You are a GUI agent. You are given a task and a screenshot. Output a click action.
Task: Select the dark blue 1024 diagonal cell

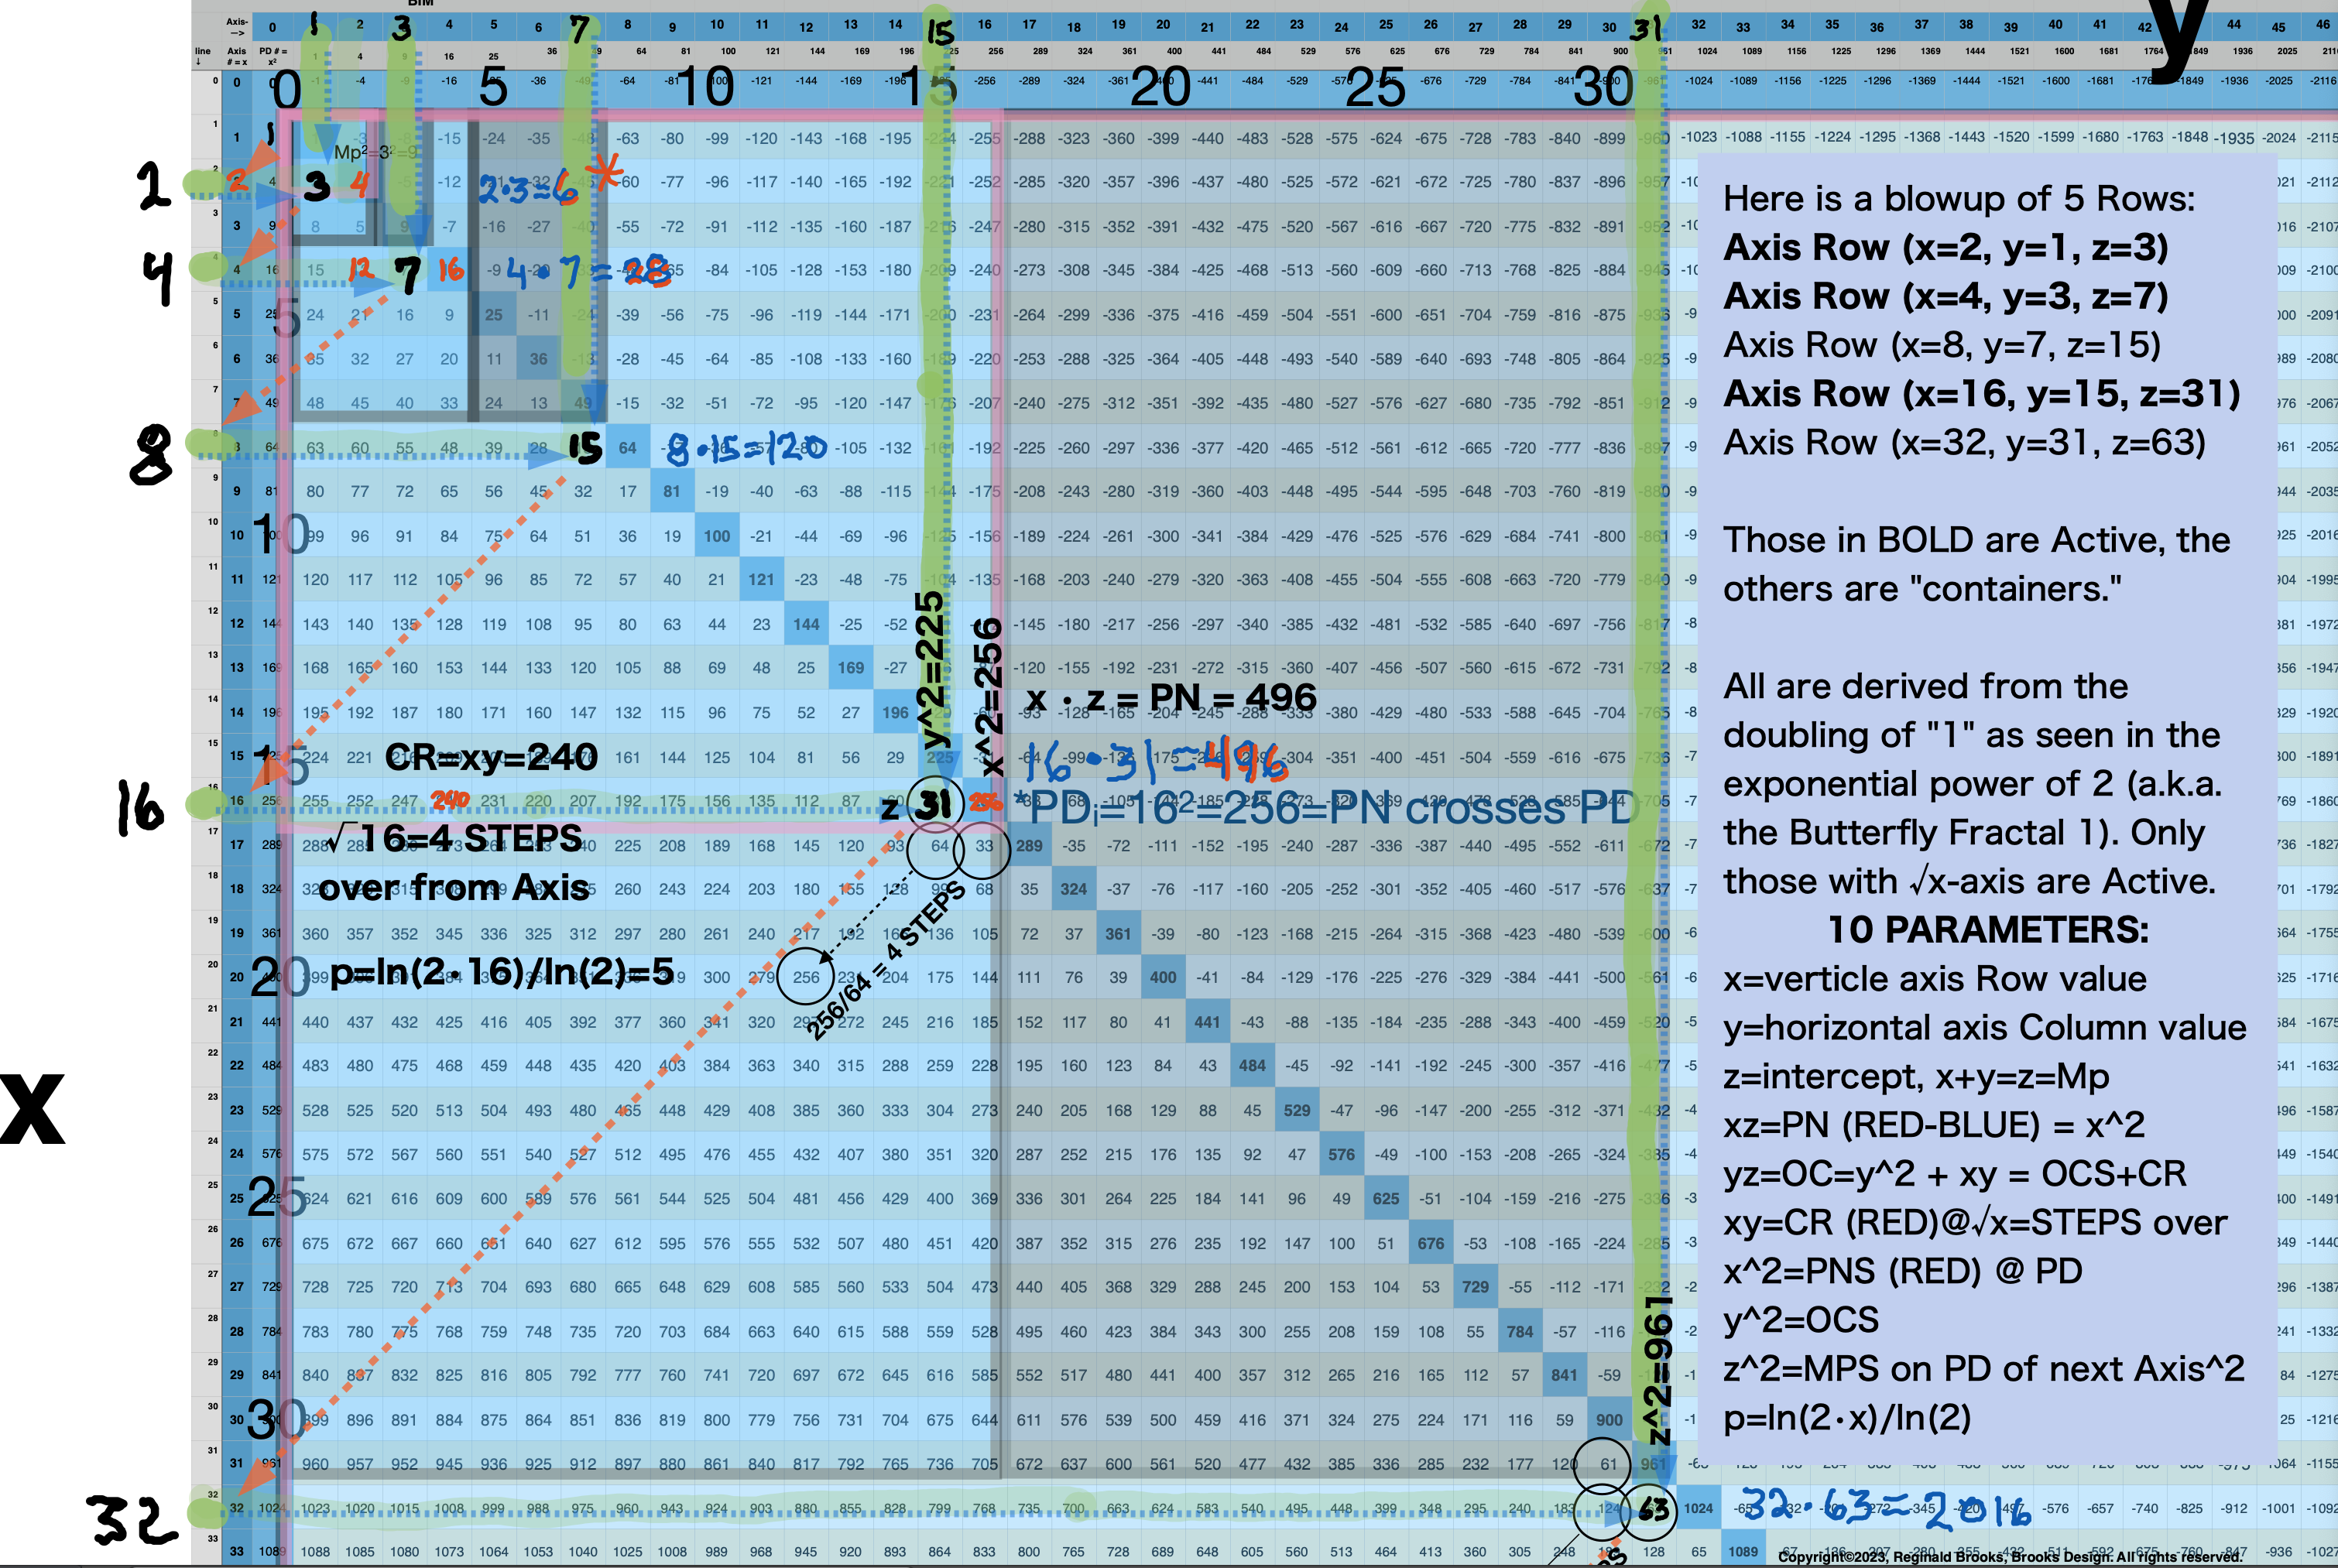1698,1508
